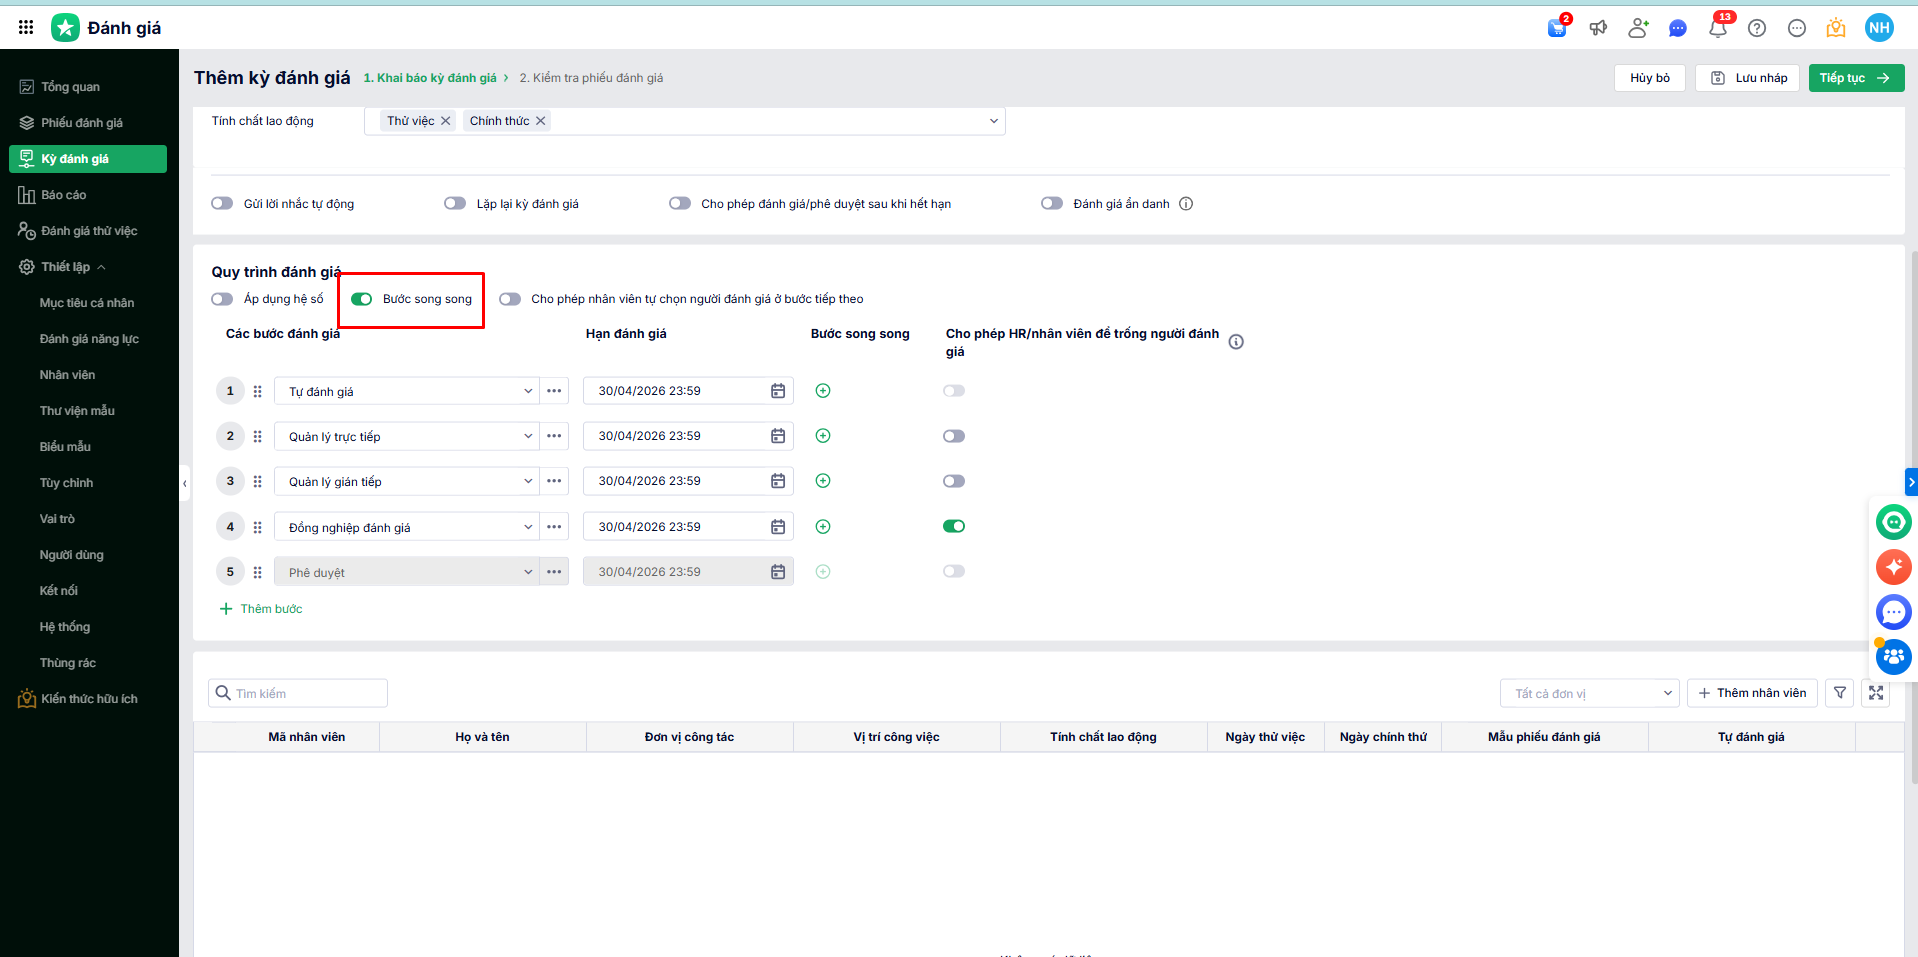
Task: Enable Gửi lời nhắc tự động toggle
Action: point(222,204)
